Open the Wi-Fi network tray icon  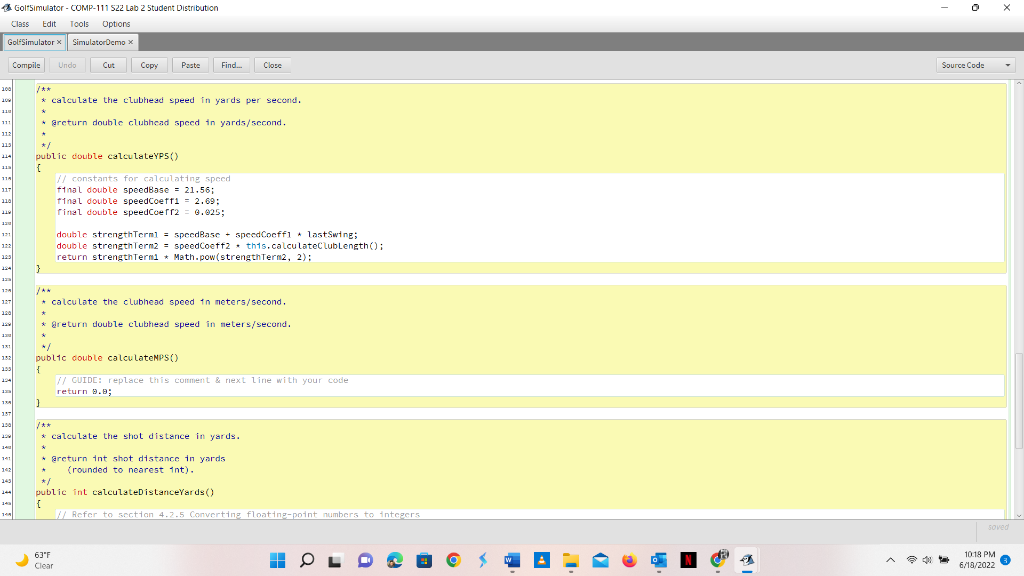[912, 560]
